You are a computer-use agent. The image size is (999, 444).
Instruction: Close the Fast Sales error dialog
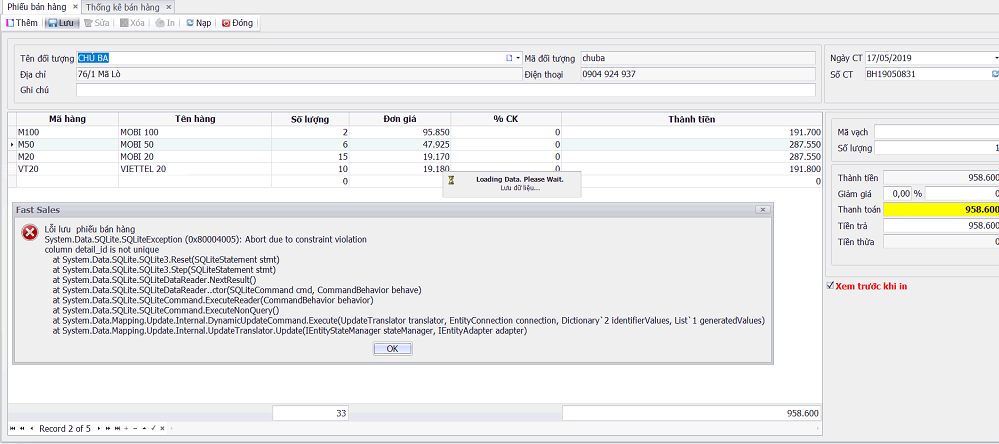[762, 210]
